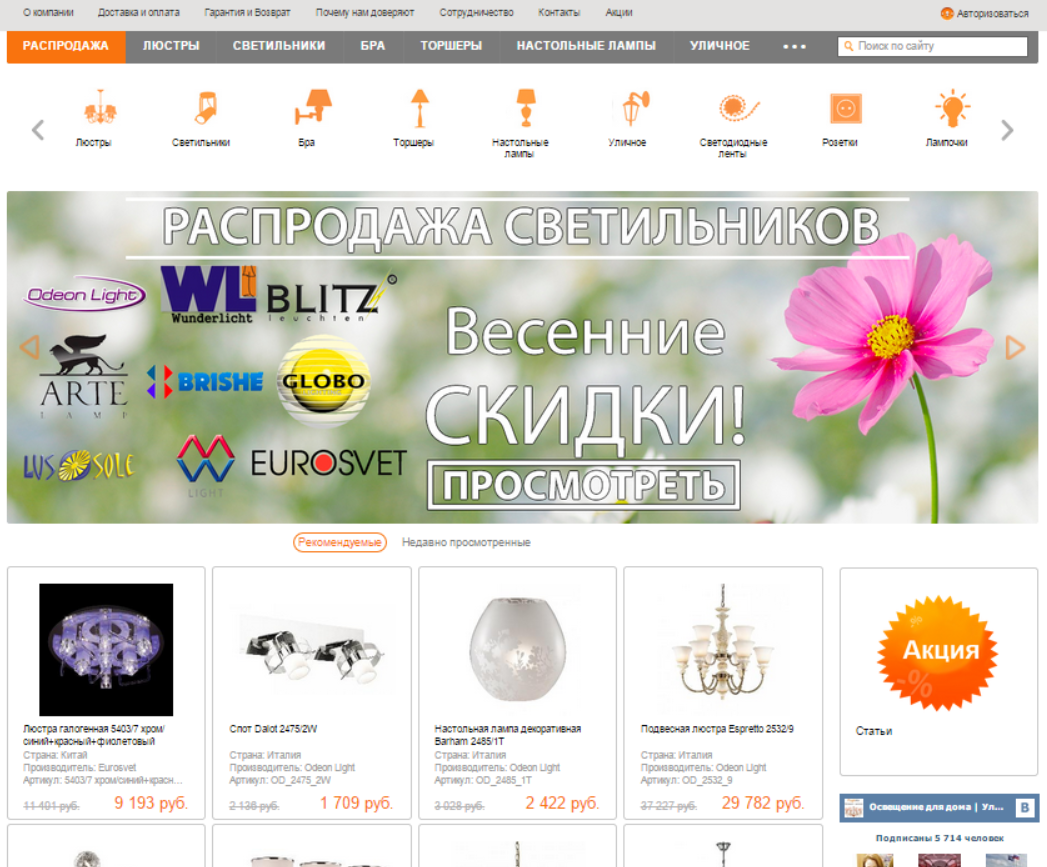Click the ПРОСМОТРЕТЬ banner button

coord(584,485)
